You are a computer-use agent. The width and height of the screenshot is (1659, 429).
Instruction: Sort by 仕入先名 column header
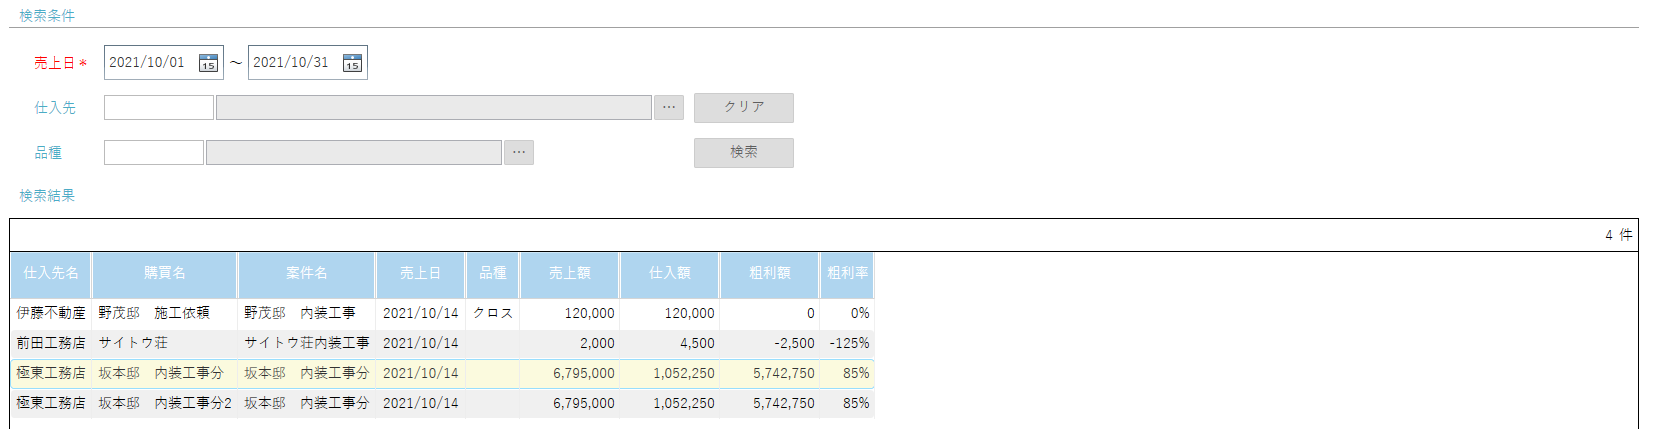point(51,273)
